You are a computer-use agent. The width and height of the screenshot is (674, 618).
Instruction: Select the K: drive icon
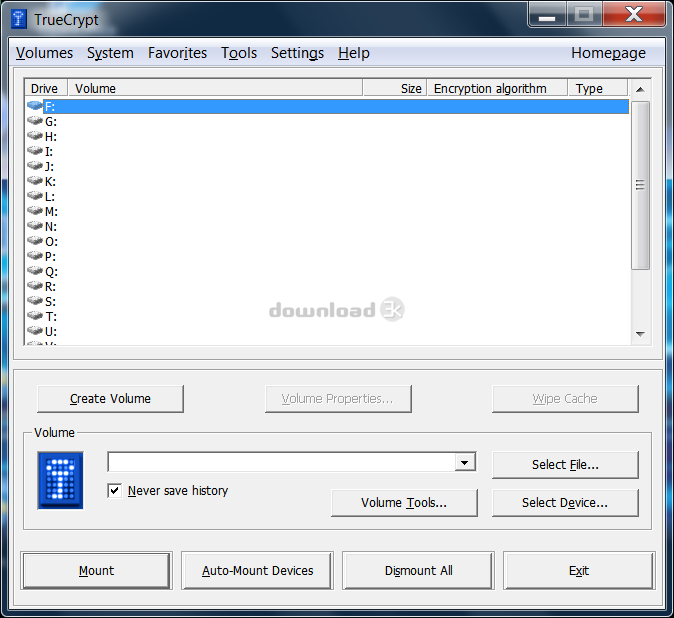point(35,181)
